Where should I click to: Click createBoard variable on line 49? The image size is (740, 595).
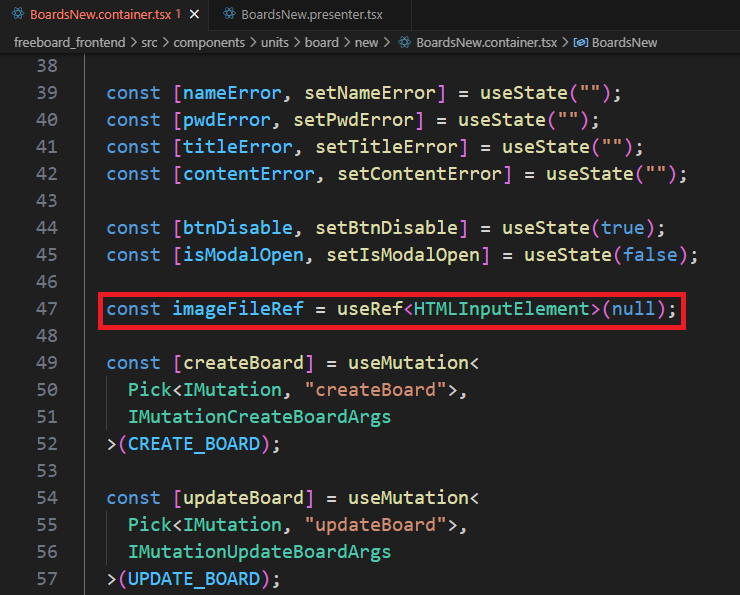tap(243, 362)
